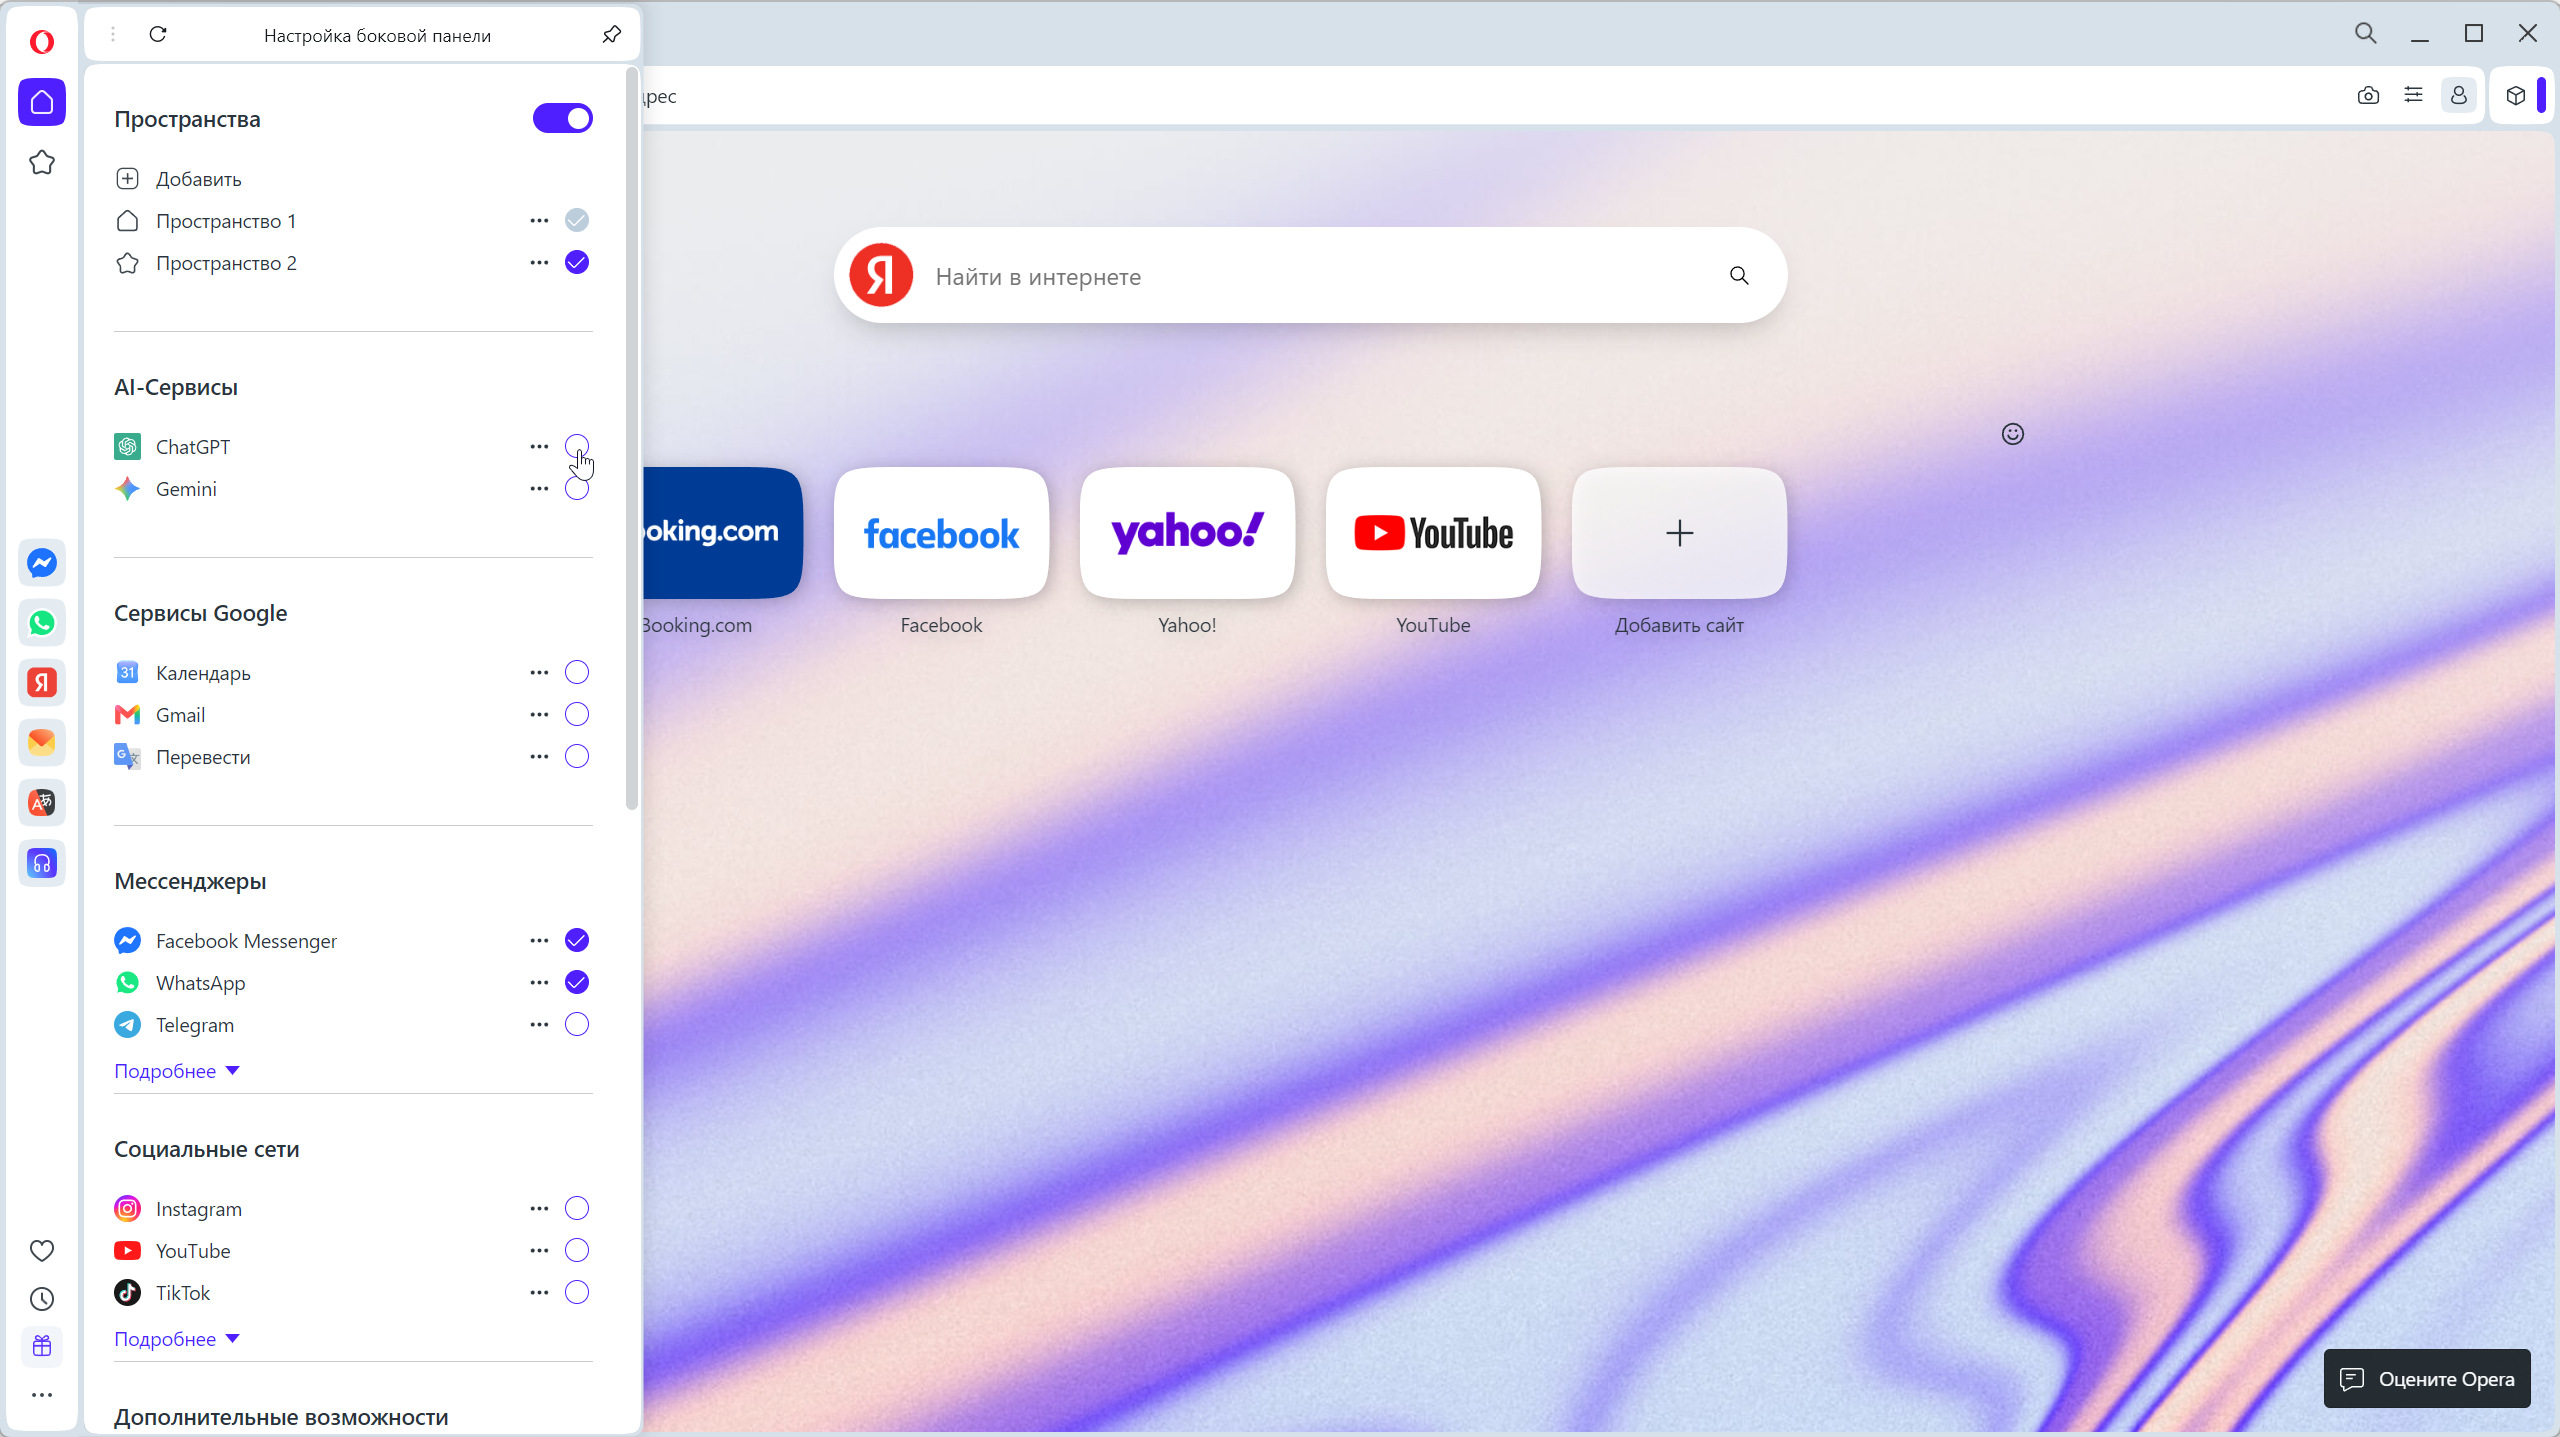Open options menu for Пространство 2

click(539, 263)
